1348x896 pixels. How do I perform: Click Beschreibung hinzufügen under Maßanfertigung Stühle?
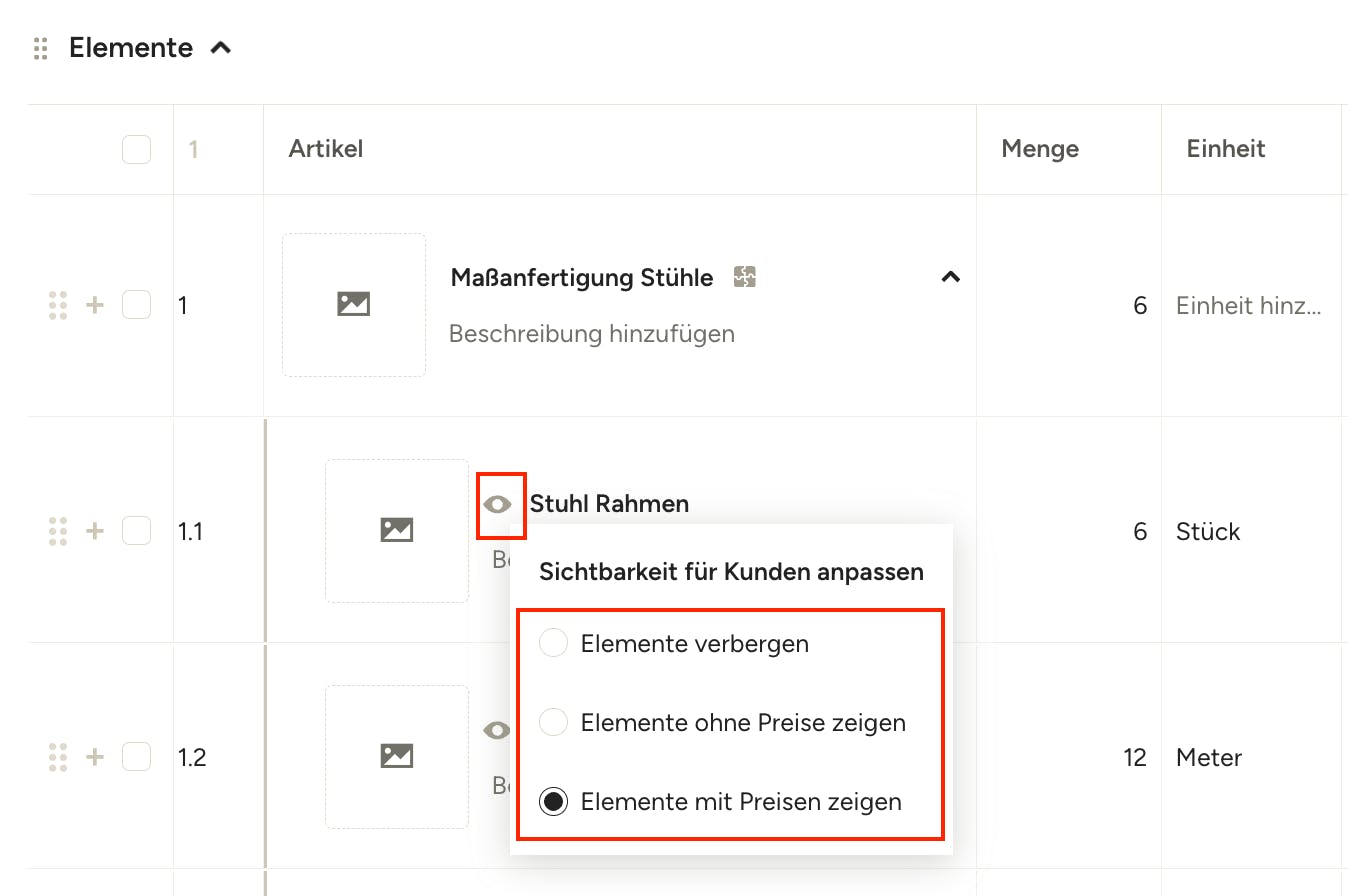coord(592,333)
